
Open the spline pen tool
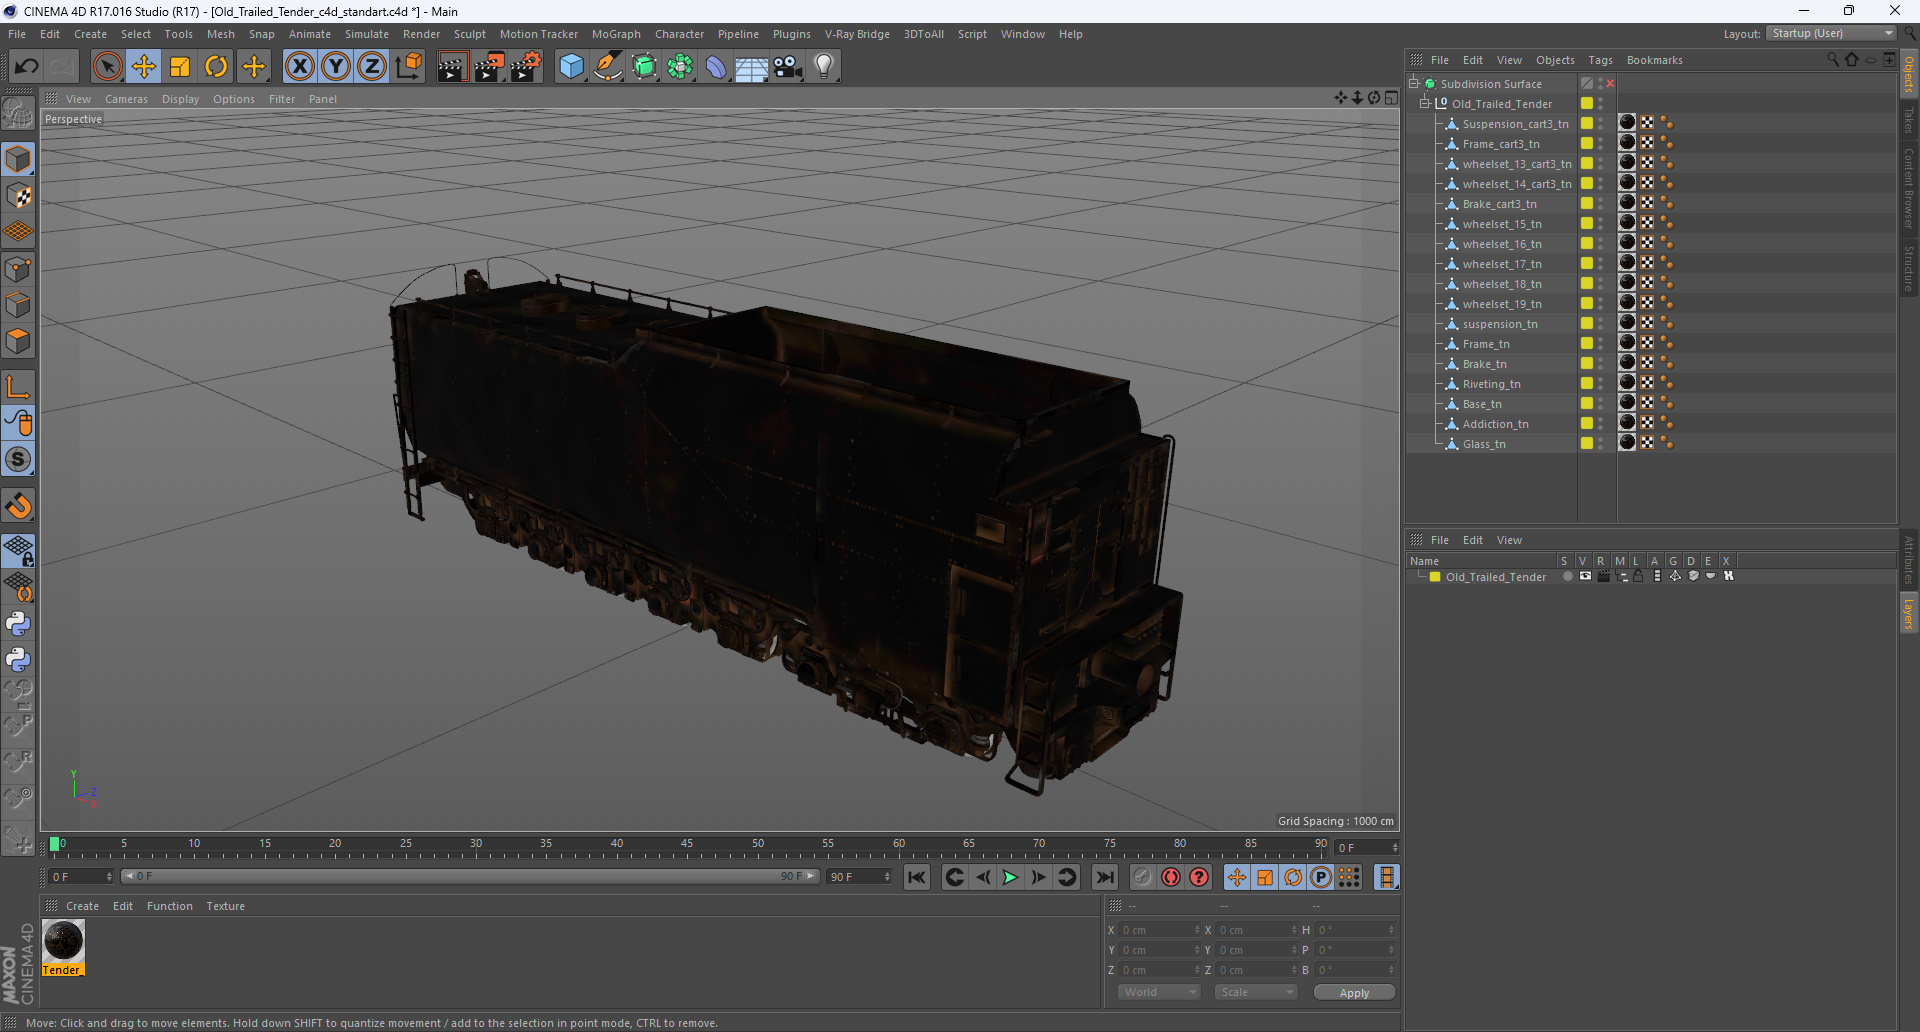607,66
